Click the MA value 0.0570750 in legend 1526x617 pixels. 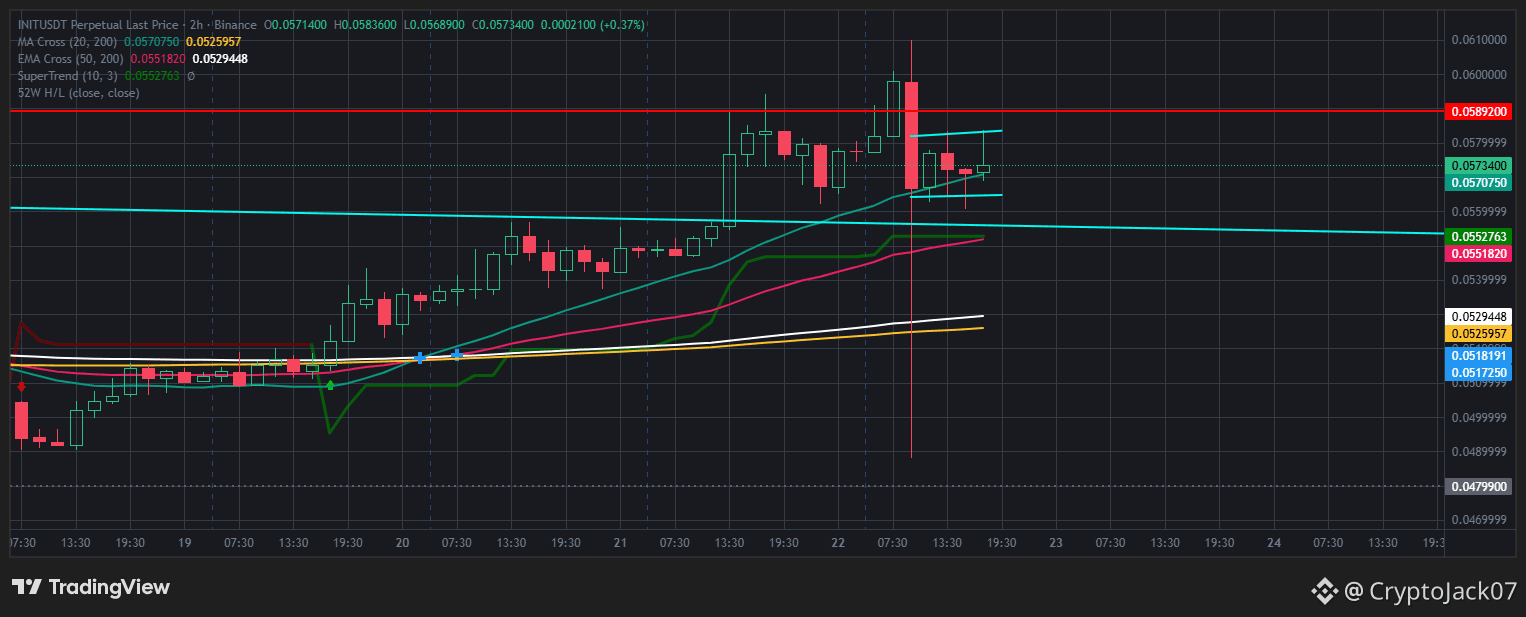pos(152,41)
